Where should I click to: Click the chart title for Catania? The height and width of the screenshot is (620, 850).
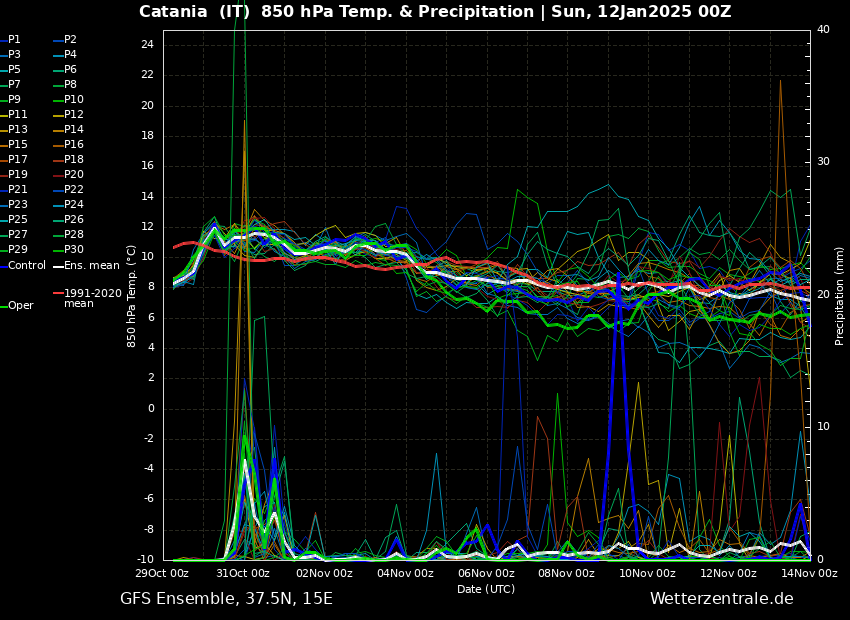click(x=435, y=12)
